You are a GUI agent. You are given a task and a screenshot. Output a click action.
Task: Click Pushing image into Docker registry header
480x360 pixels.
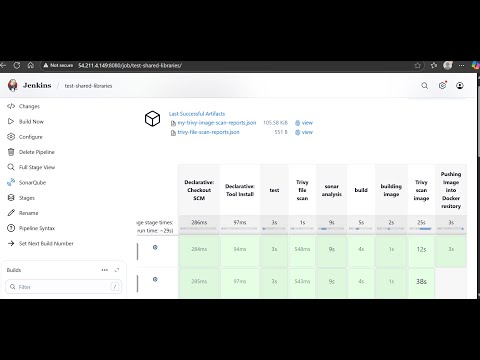451,190
